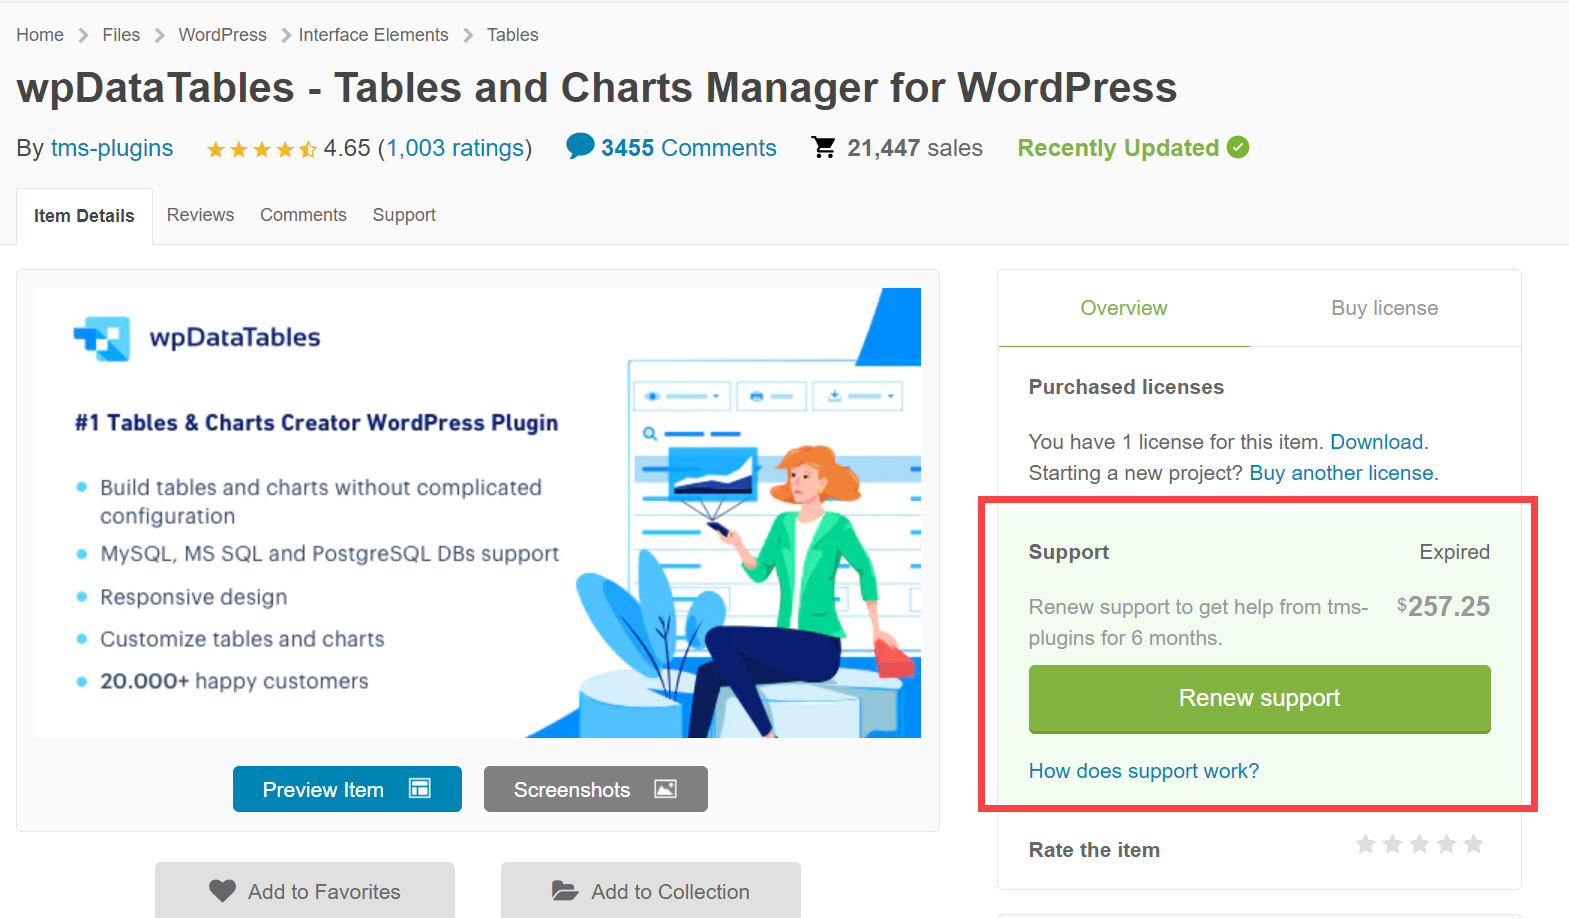Click the Preview Item button
1569x918 pixels.
point(347,789)
